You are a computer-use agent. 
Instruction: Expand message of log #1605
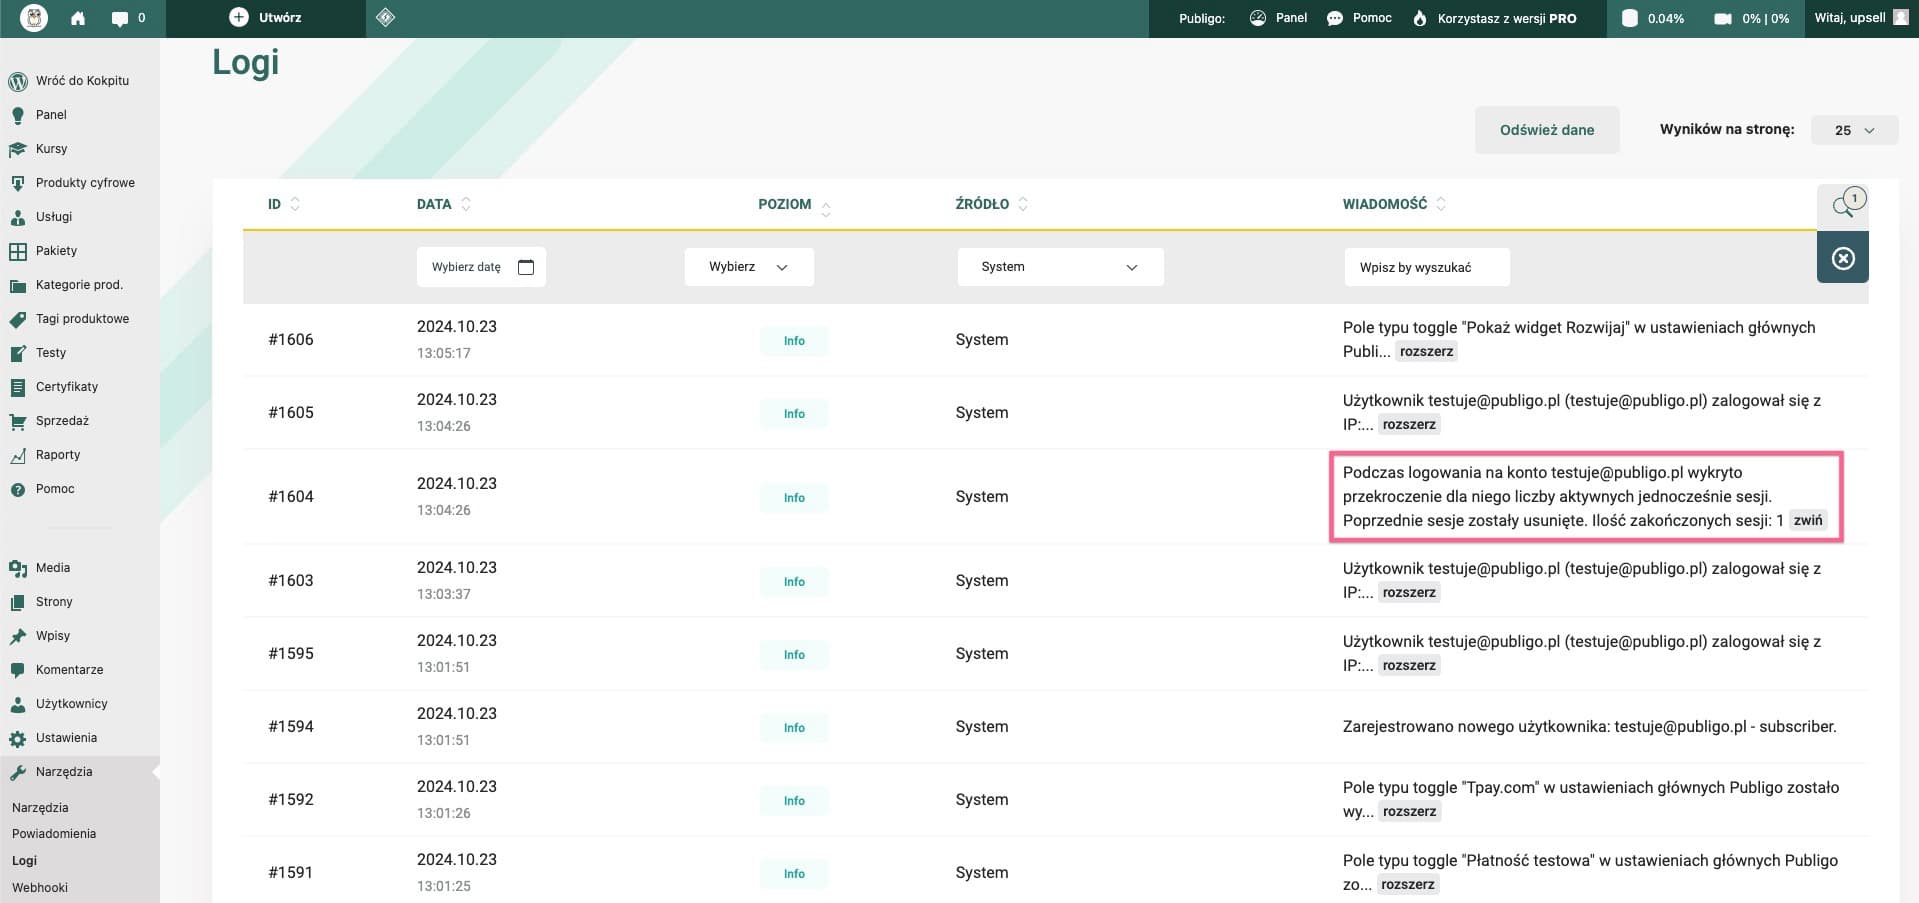(1409, 425)
